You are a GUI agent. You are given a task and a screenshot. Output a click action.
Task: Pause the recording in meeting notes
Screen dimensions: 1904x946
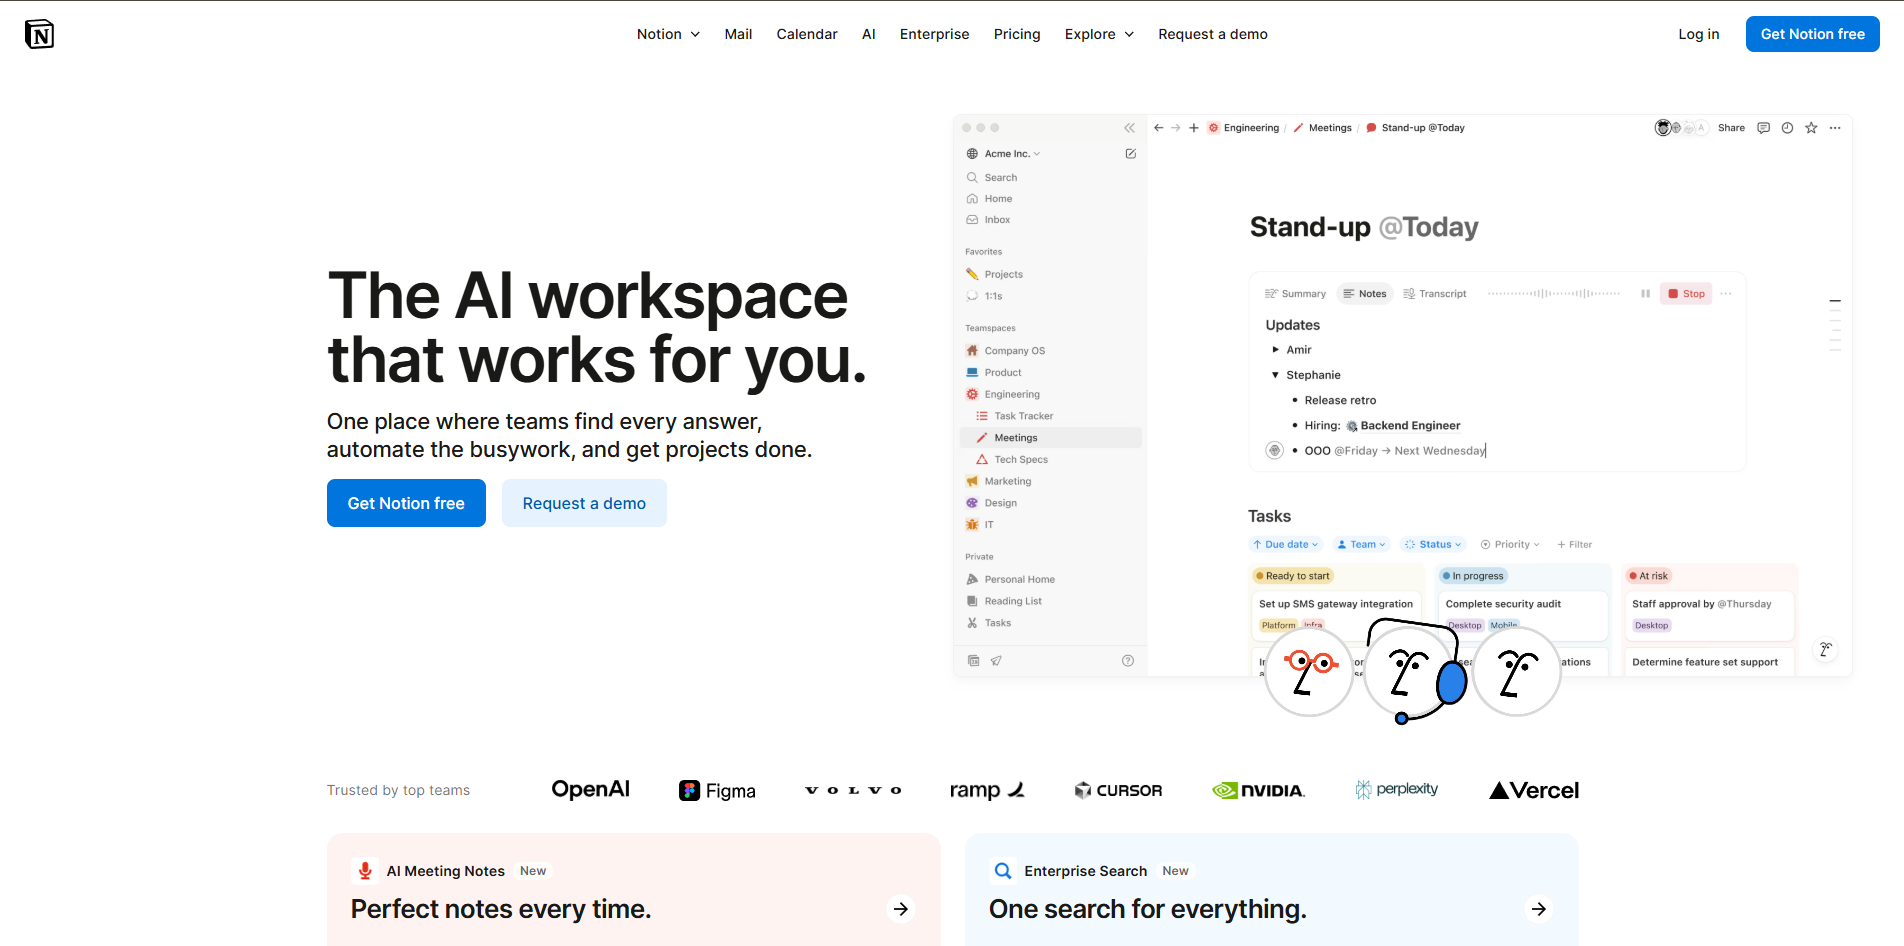[x=1645, y=294]
